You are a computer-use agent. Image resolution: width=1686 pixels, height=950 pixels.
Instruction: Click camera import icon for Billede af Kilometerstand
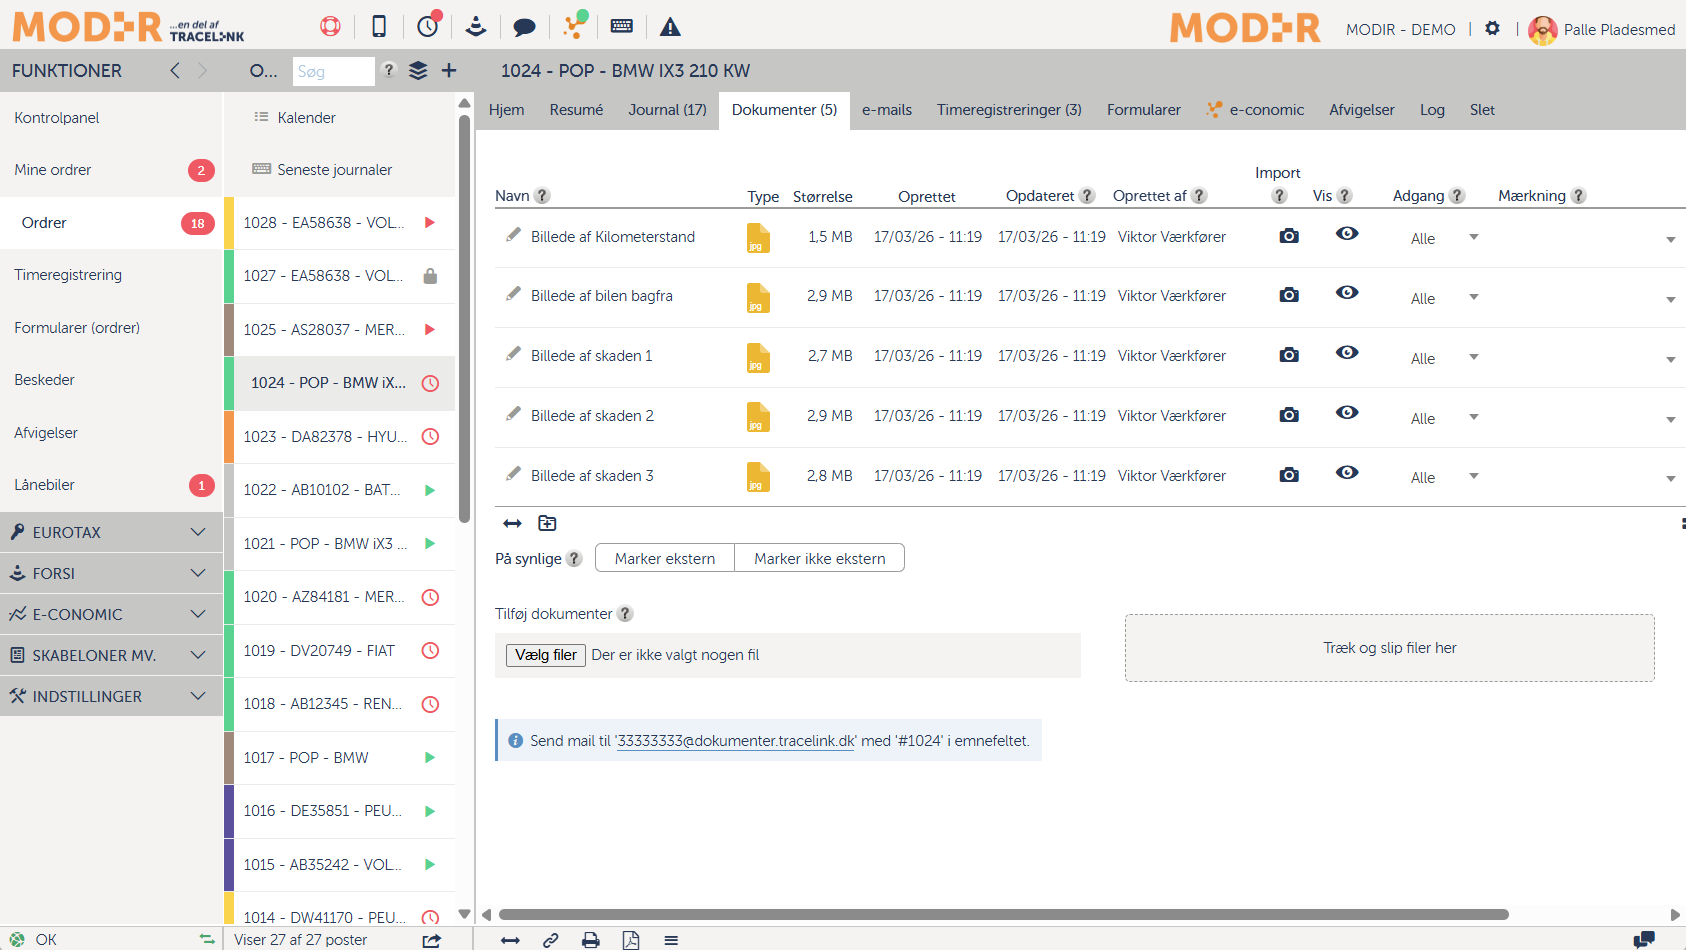tap(1289, 236)
